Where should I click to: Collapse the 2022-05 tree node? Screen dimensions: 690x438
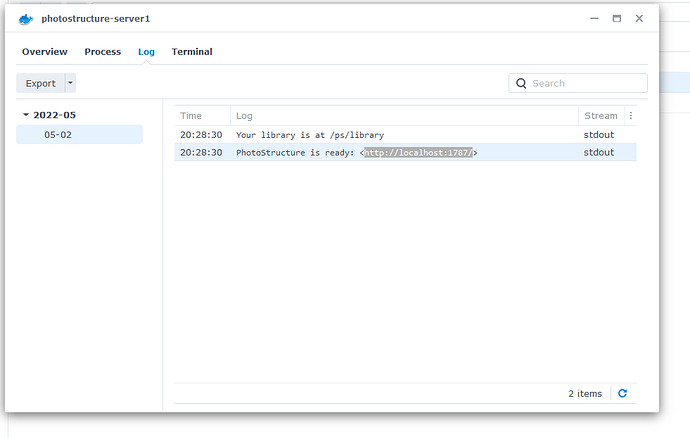[26, 115]
